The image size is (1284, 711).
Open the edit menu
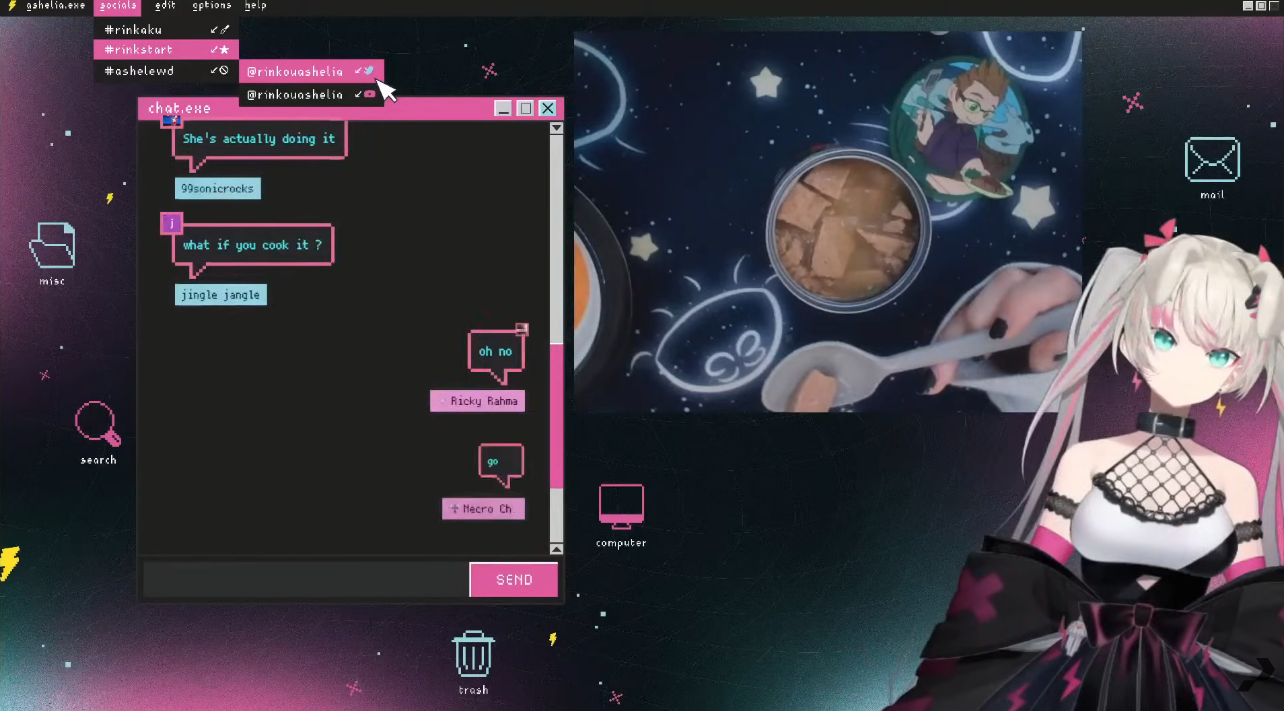click(165, 6)
